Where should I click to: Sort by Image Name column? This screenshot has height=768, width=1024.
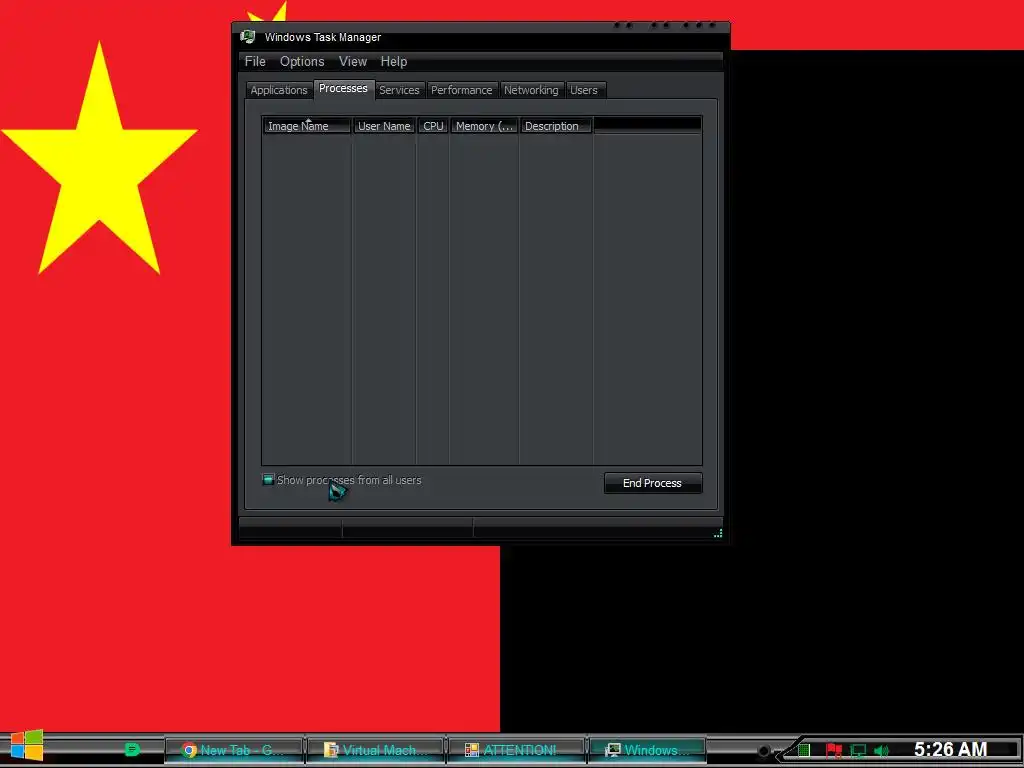click(307, 126)
